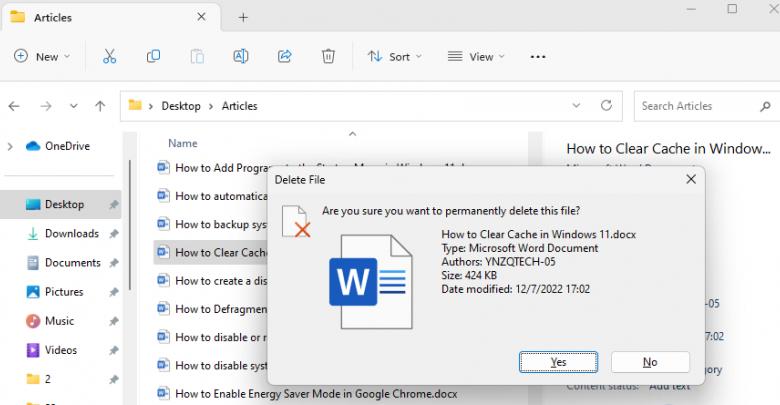This screenshot has height=405, width=780.
Task: Select Downloads in navigation pane
Action: pos(62,233)
